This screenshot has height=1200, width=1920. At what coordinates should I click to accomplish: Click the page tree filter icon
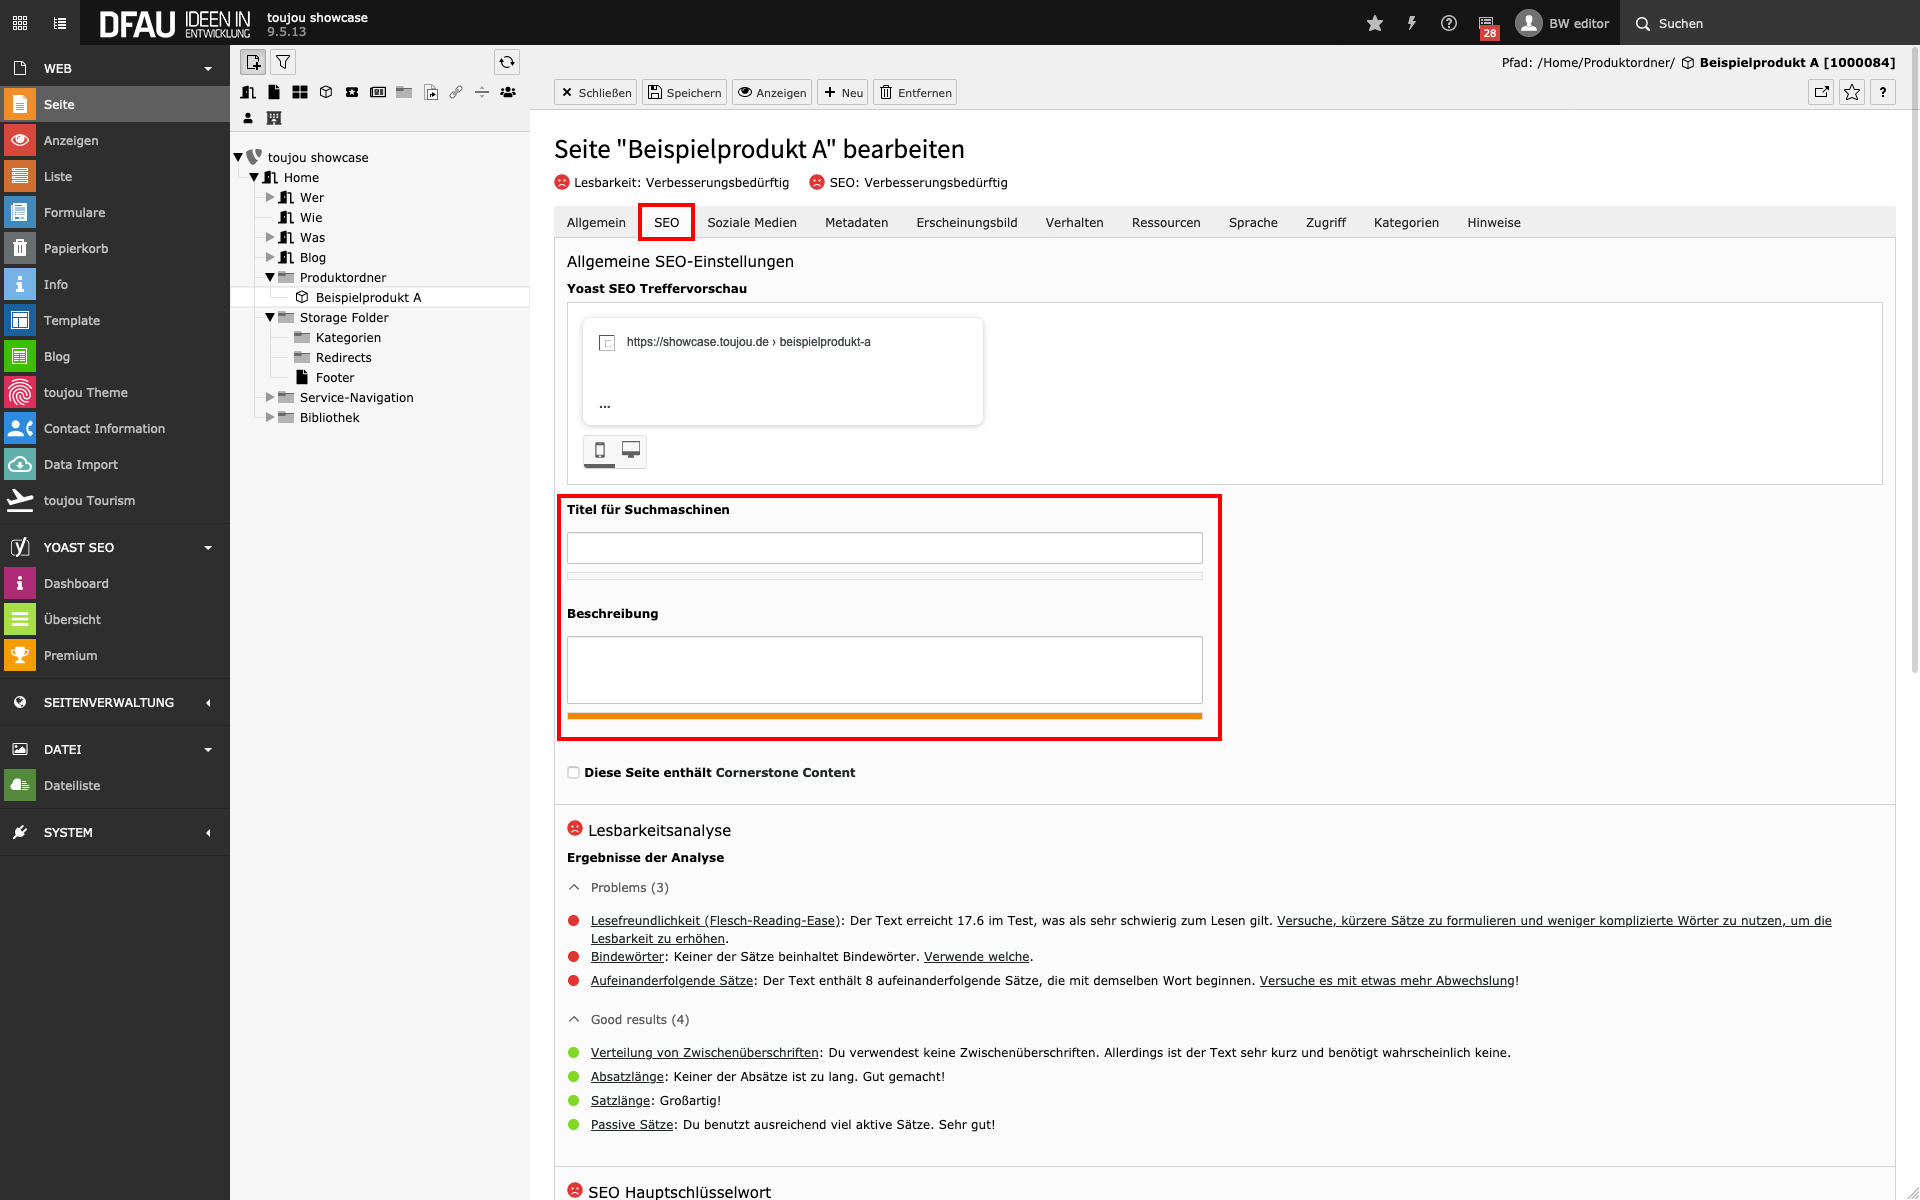click(x=284, y=62)
